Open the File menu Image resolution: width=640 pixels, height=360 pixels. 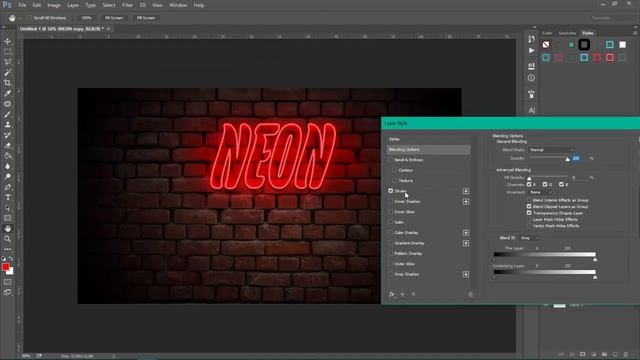(22, 5)
